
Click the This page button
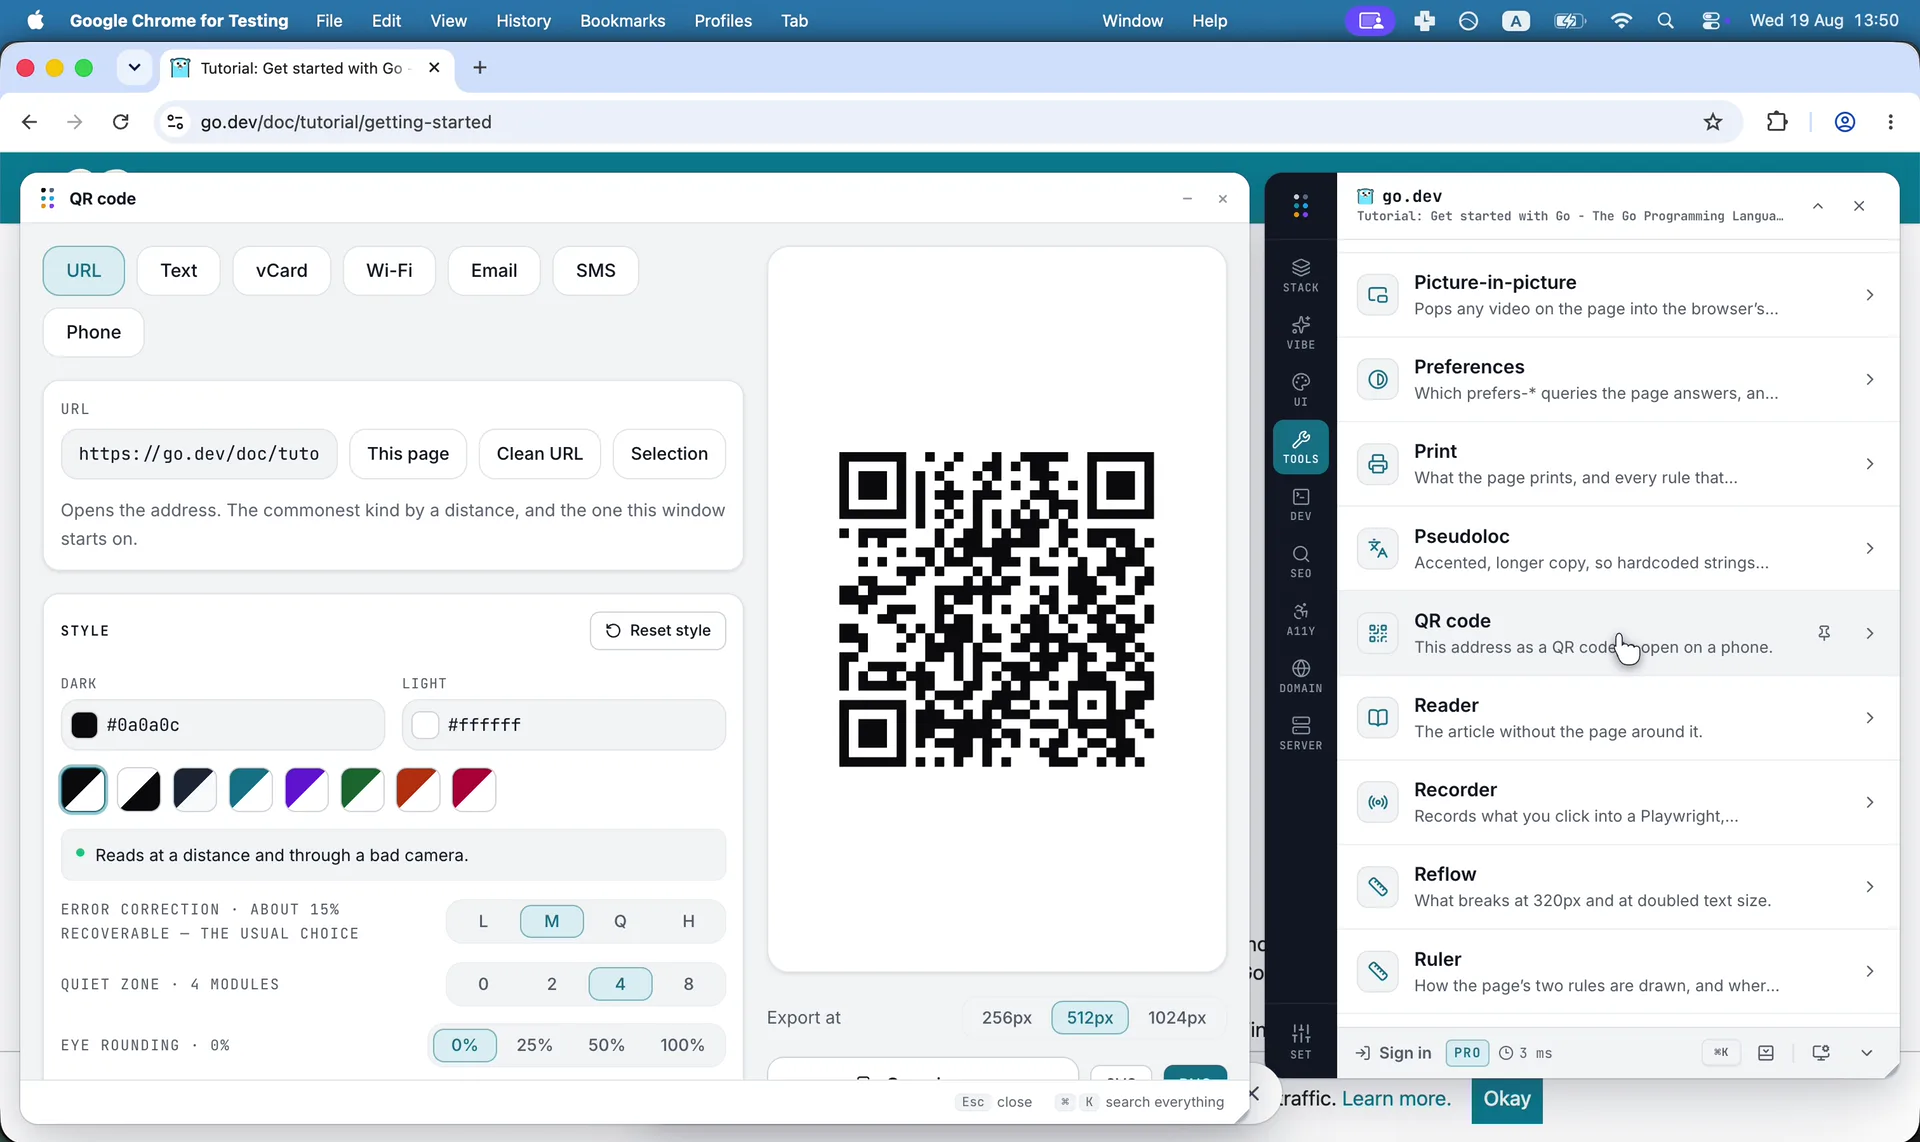pos(408,454)
